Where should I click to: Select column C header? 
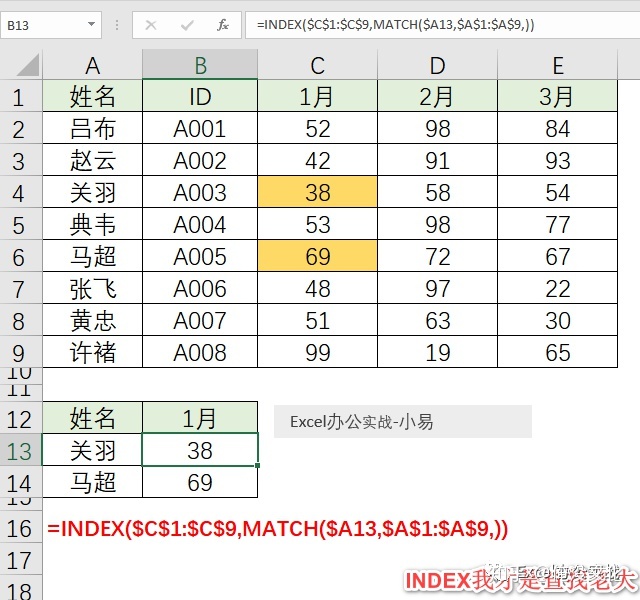(318, 65)
